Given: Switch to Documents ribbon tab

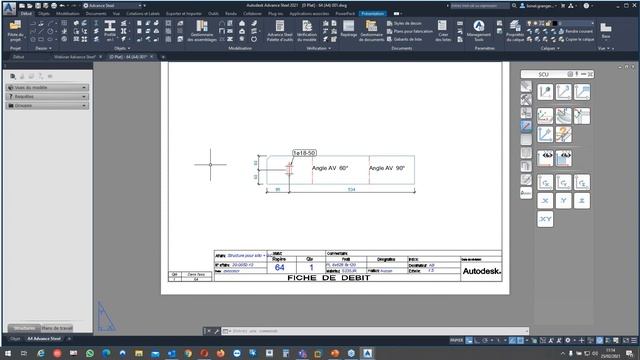Looking at the screenshot, I should (96, 13).
